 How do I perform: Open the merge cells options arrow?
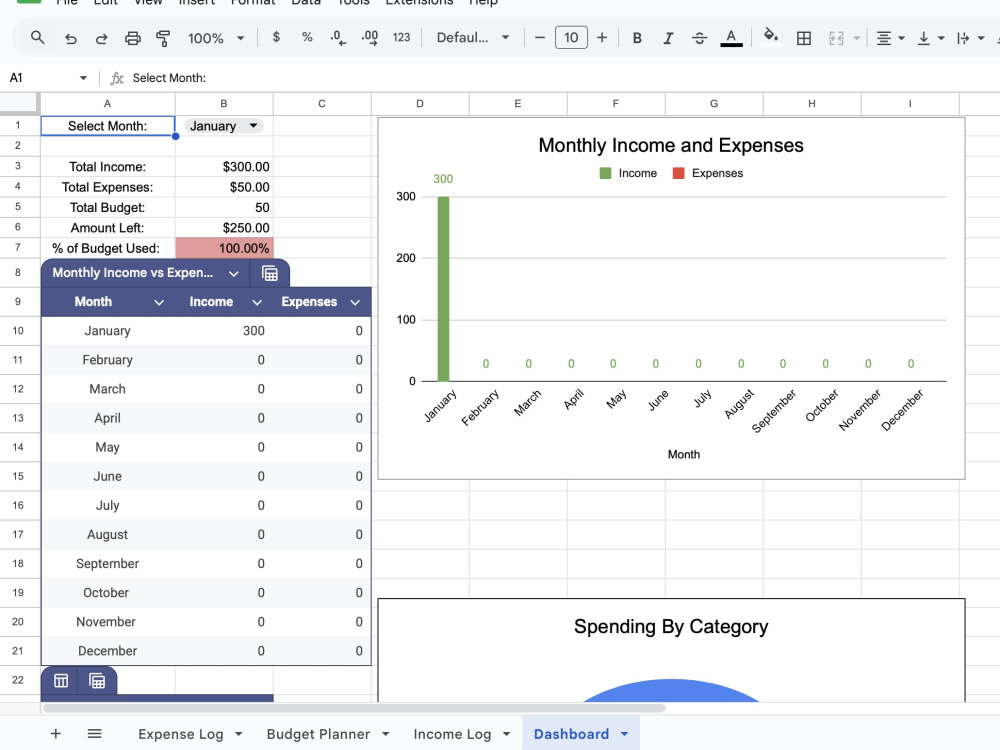[857, 38]
